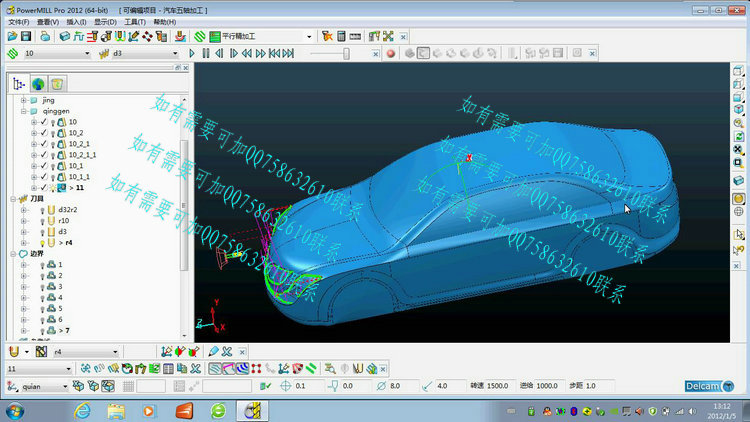Click the tool holder U icon in toolpath toolbar
This screenshot has height=422, width=750.
(358, 369)
